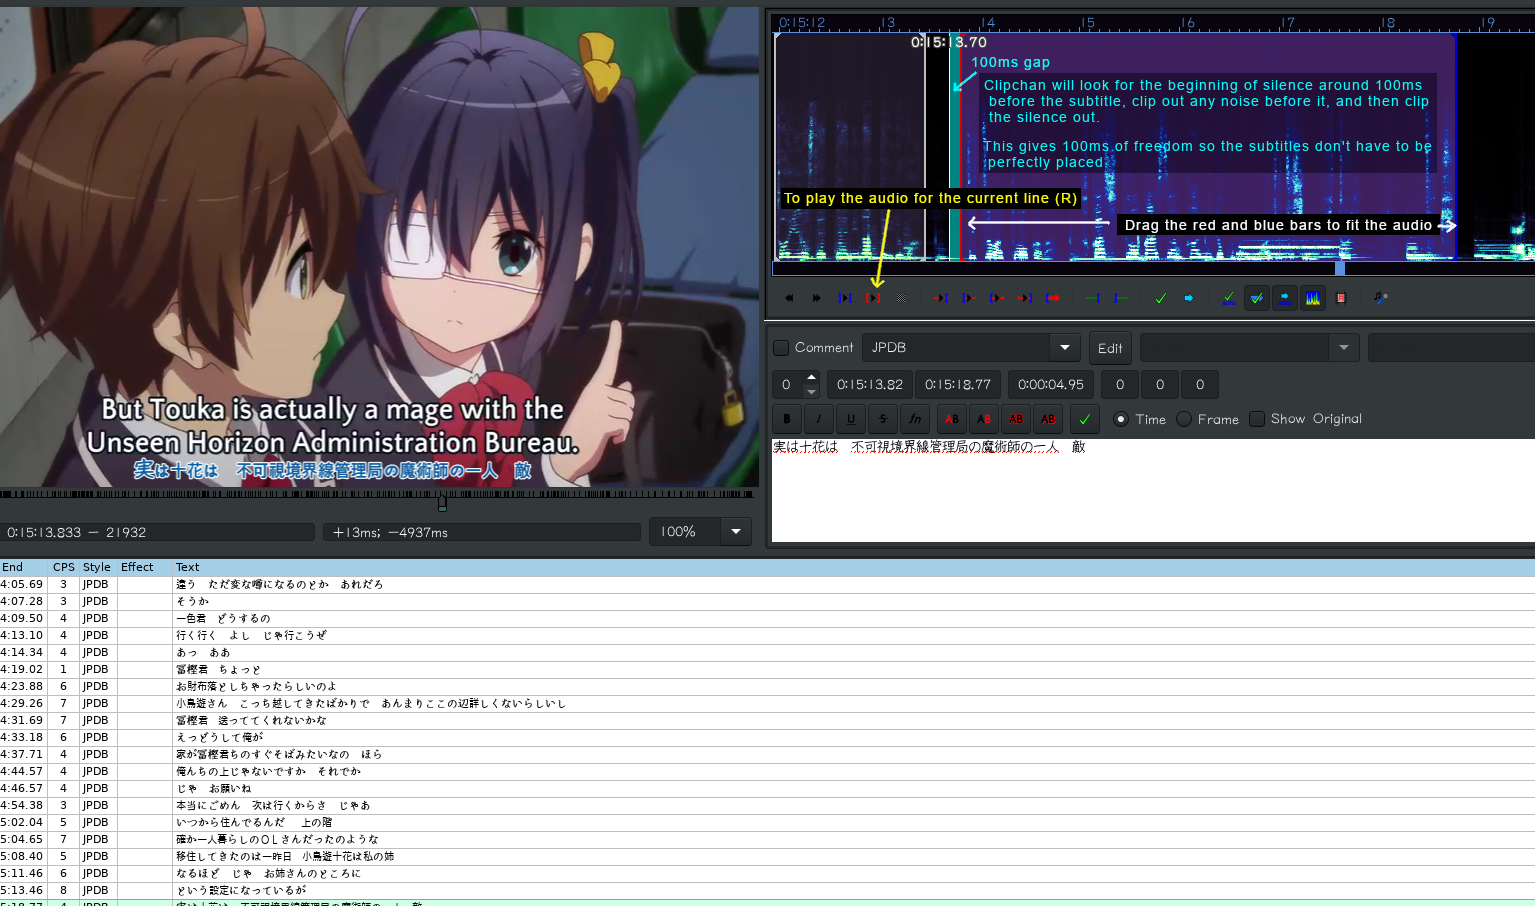The width and height of the screenshot is (1535, 906).
Task: Select the Frame radio button
Action: coord(1184,419)
